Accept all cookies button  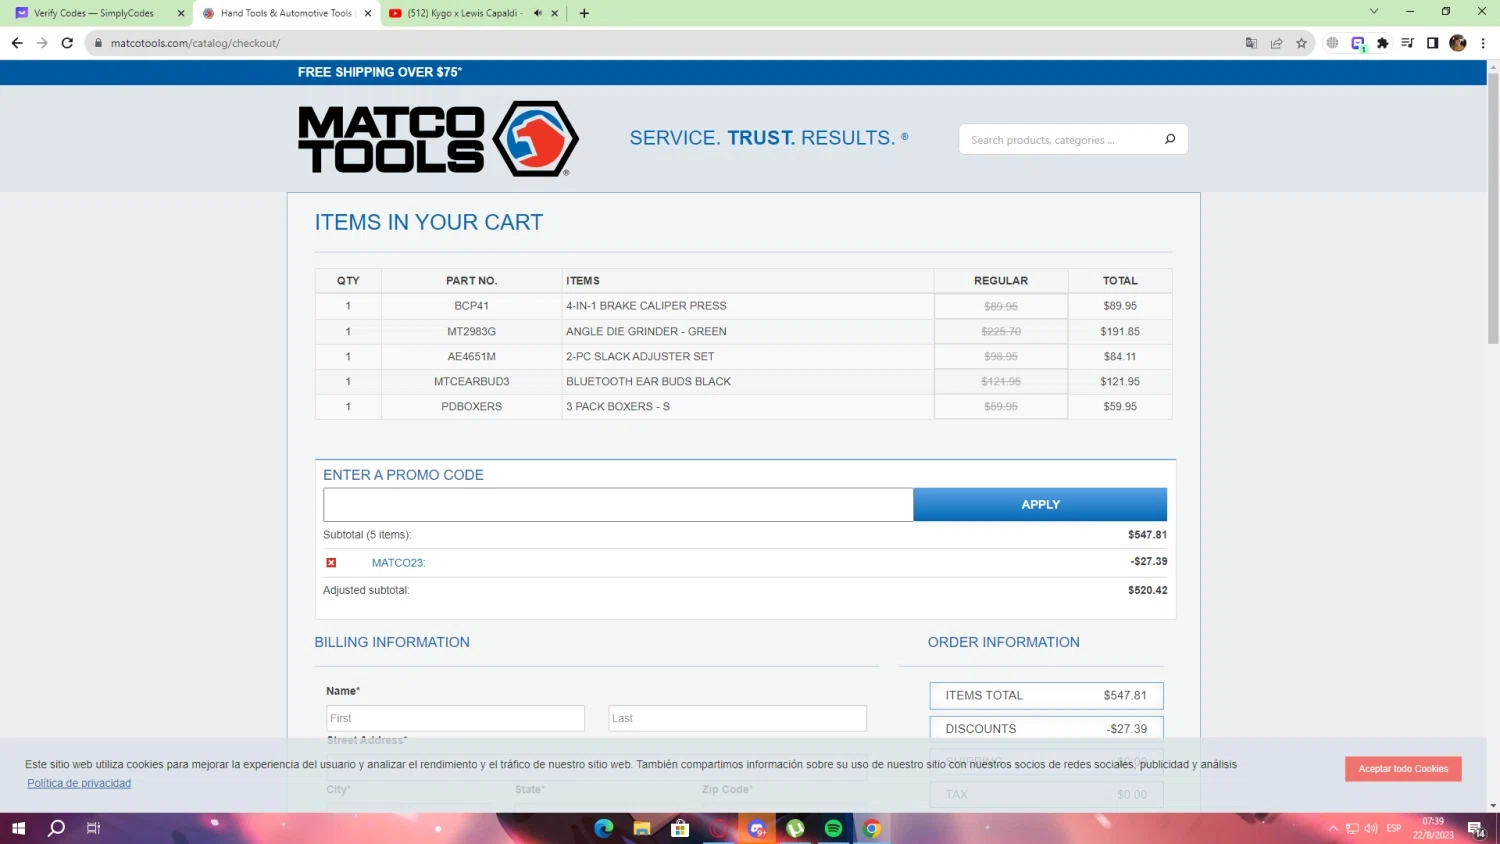point(1403,769)
